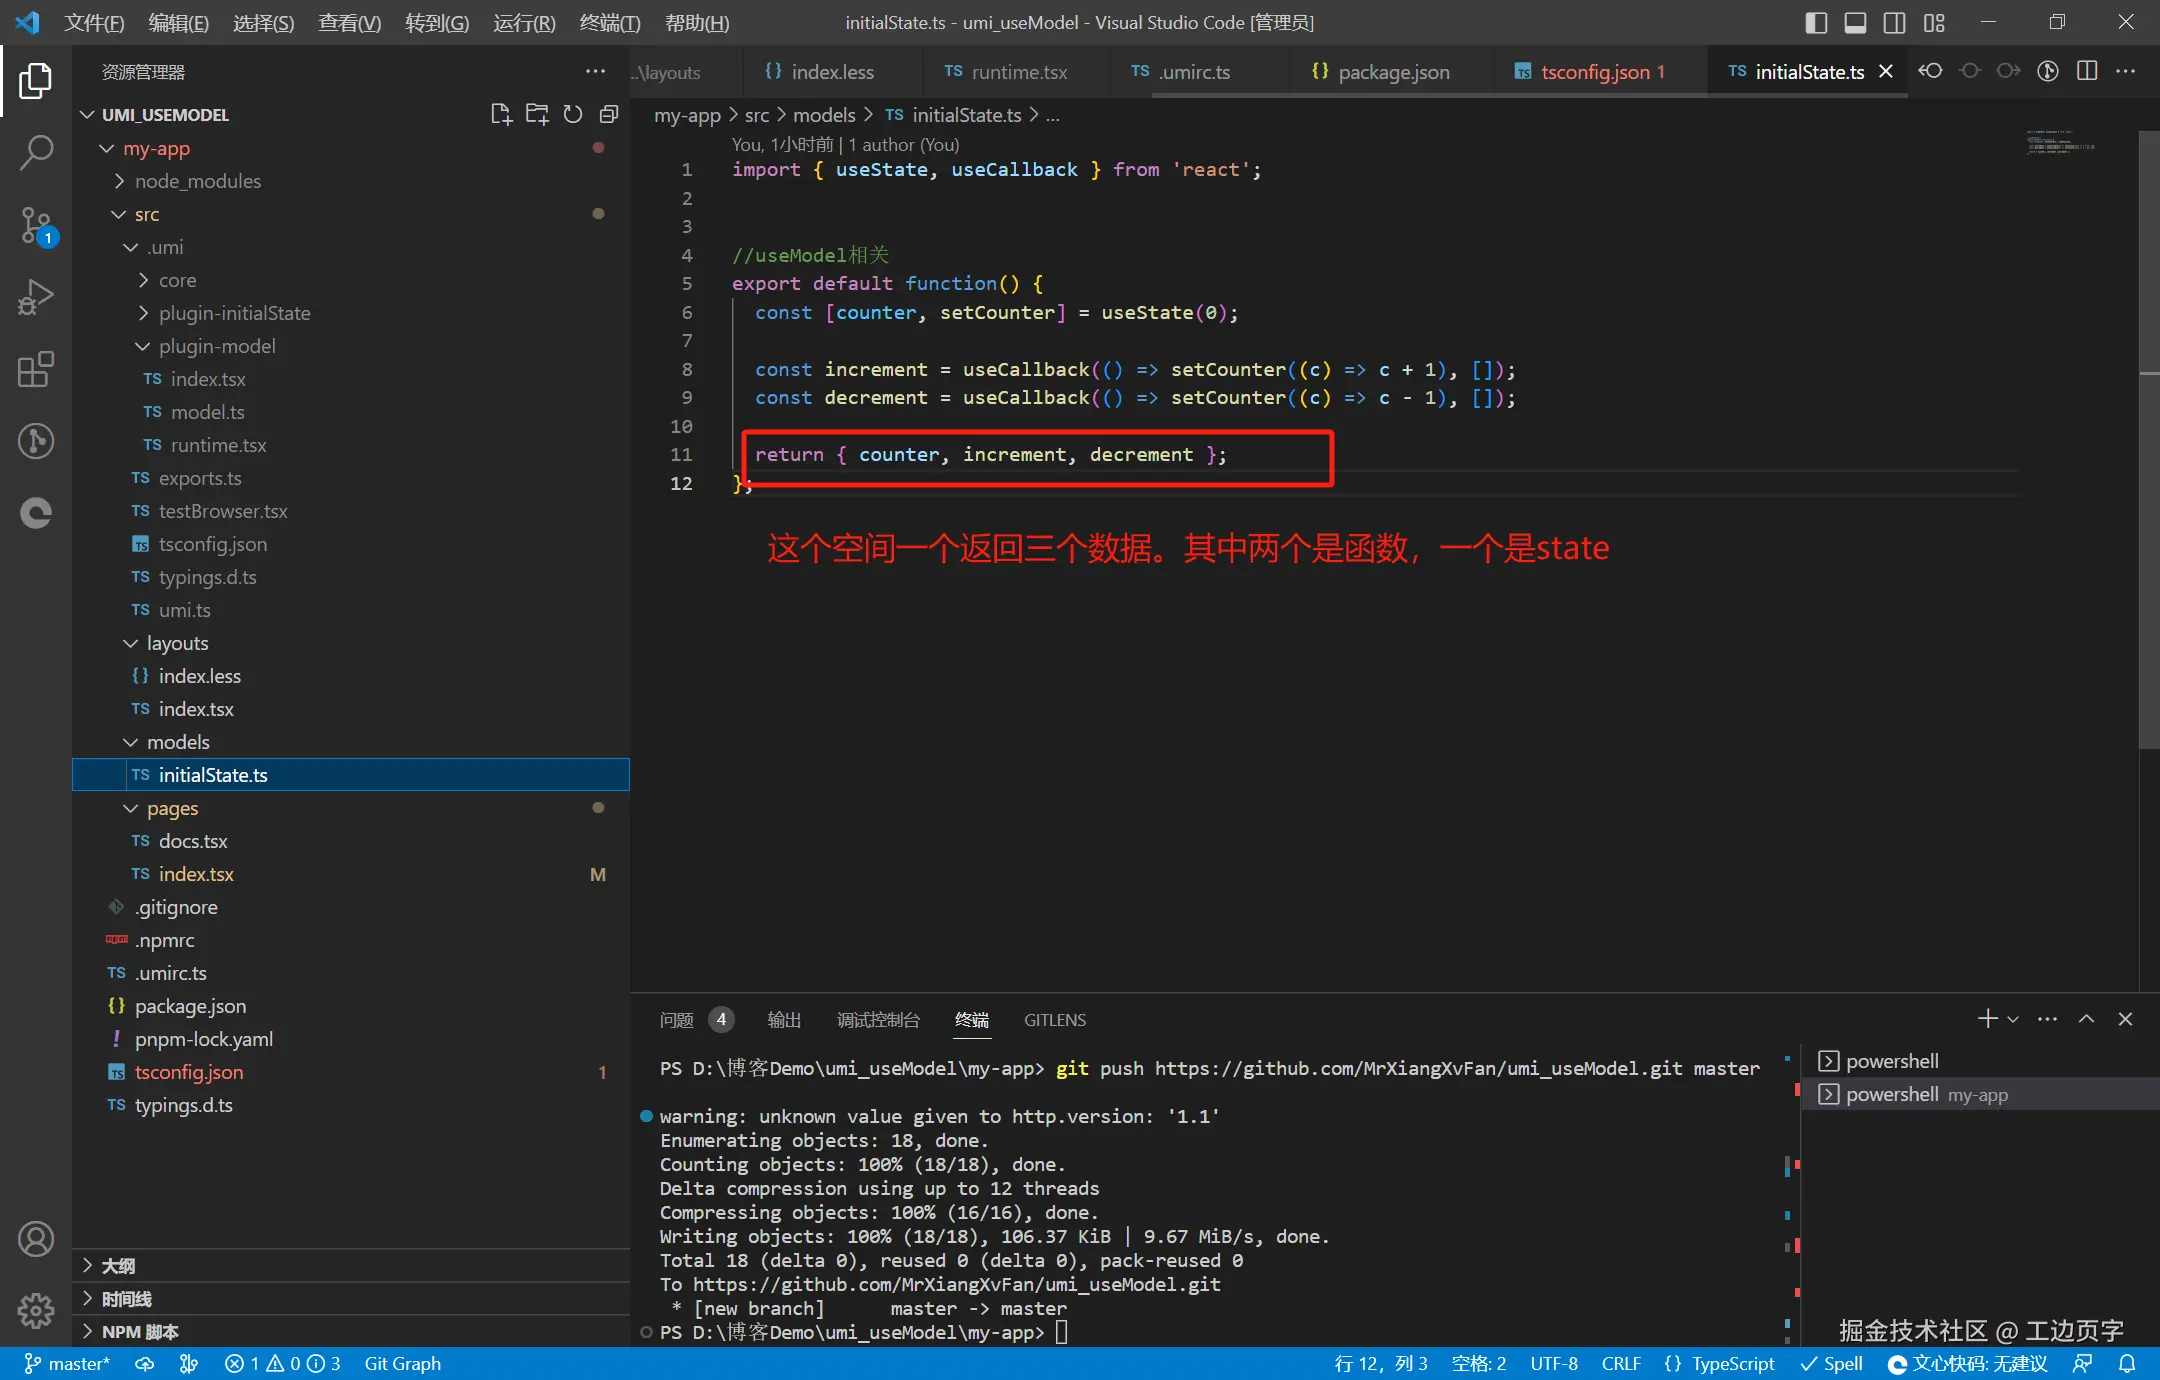2160x1380 pixels.
Task: Refresh the explorer file tree
Action: tap(573, 114)
